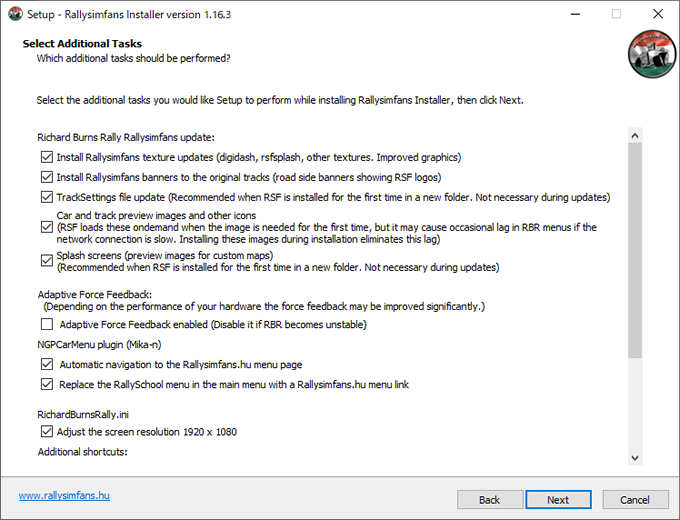
Task: Enable Adaptive Force Feedback checkbox
Action: tap(47, 324)
